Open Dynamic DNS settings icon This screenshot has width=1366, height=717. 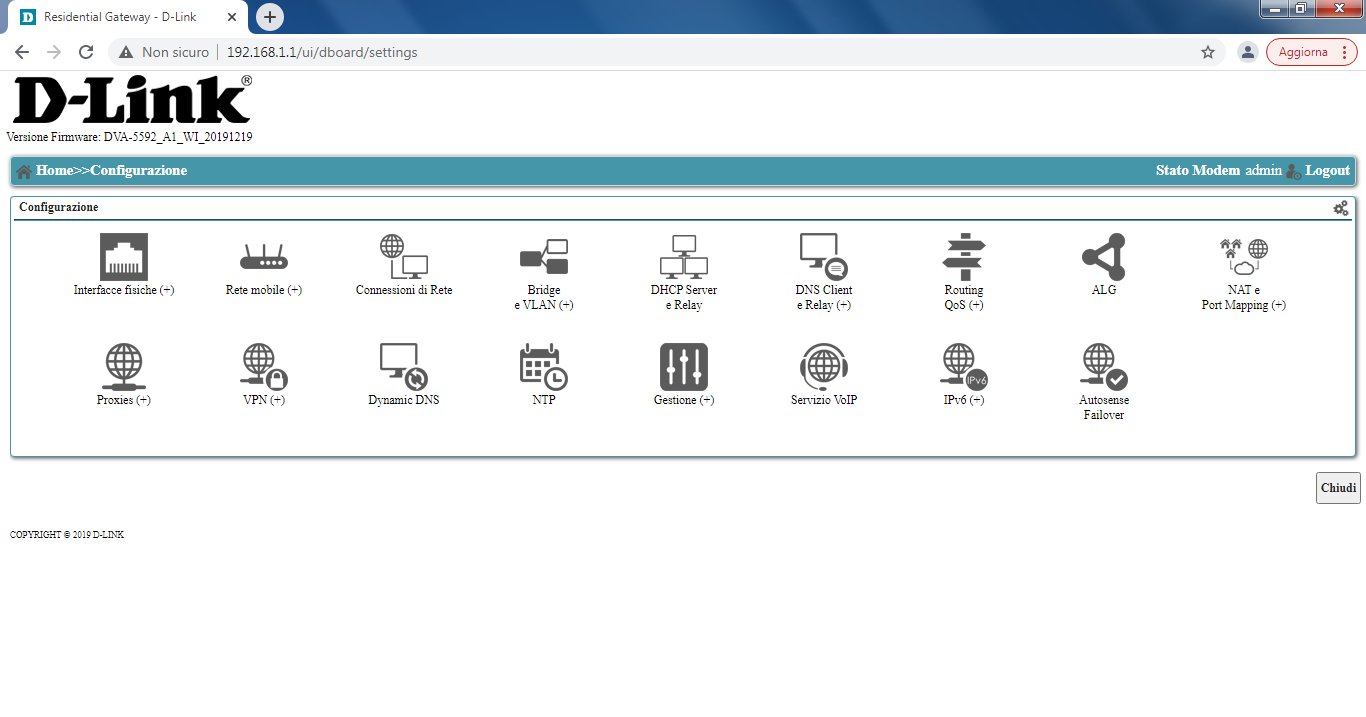(404, 367)
